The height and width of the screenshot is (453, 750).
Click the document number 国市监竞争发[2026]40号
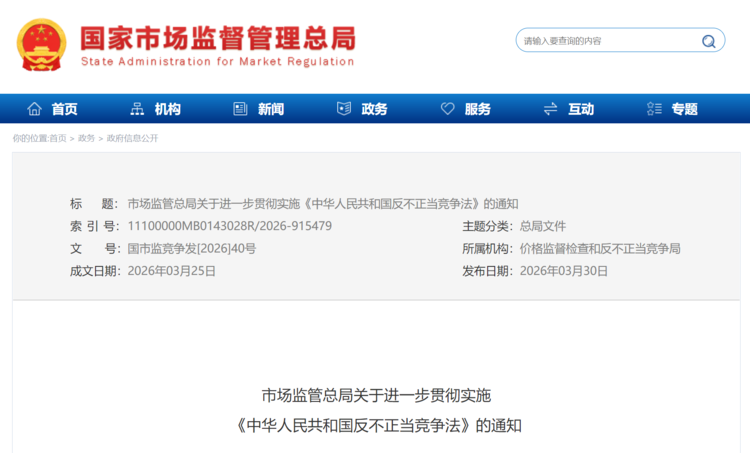192,248
